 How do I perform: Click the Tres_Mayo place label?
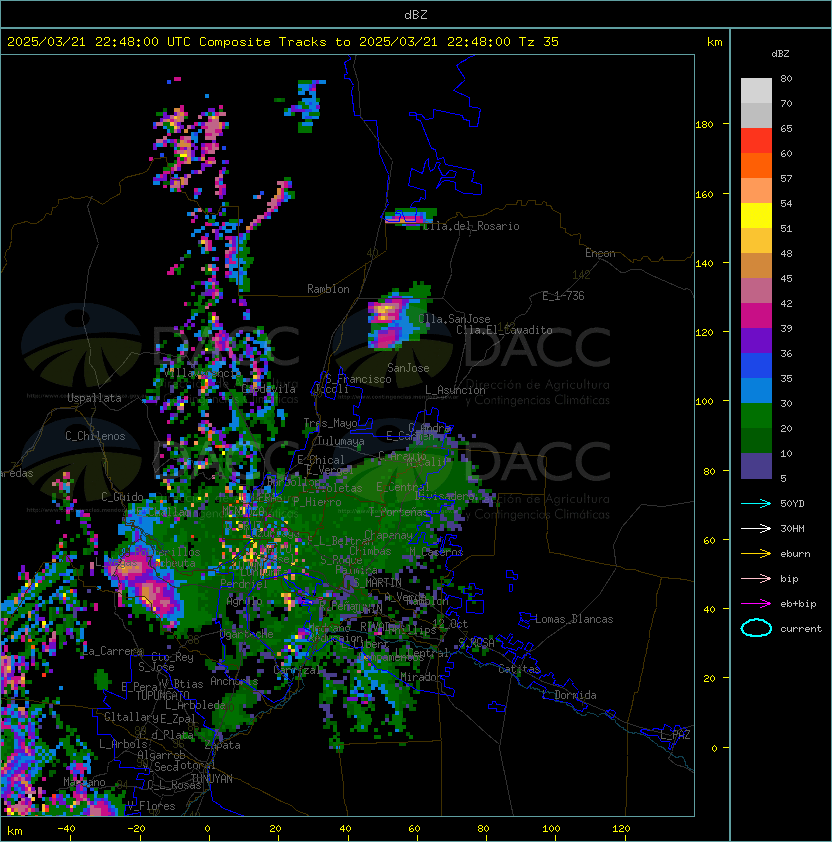[x=330, y=423]
